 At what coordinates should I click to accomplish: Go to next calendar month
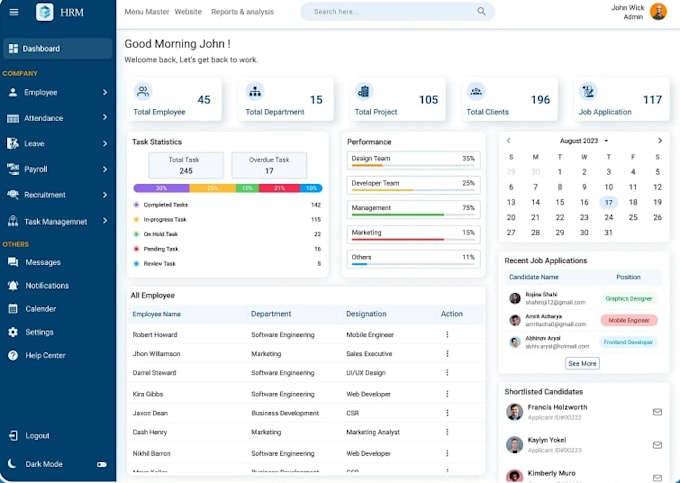pos(660,140)
